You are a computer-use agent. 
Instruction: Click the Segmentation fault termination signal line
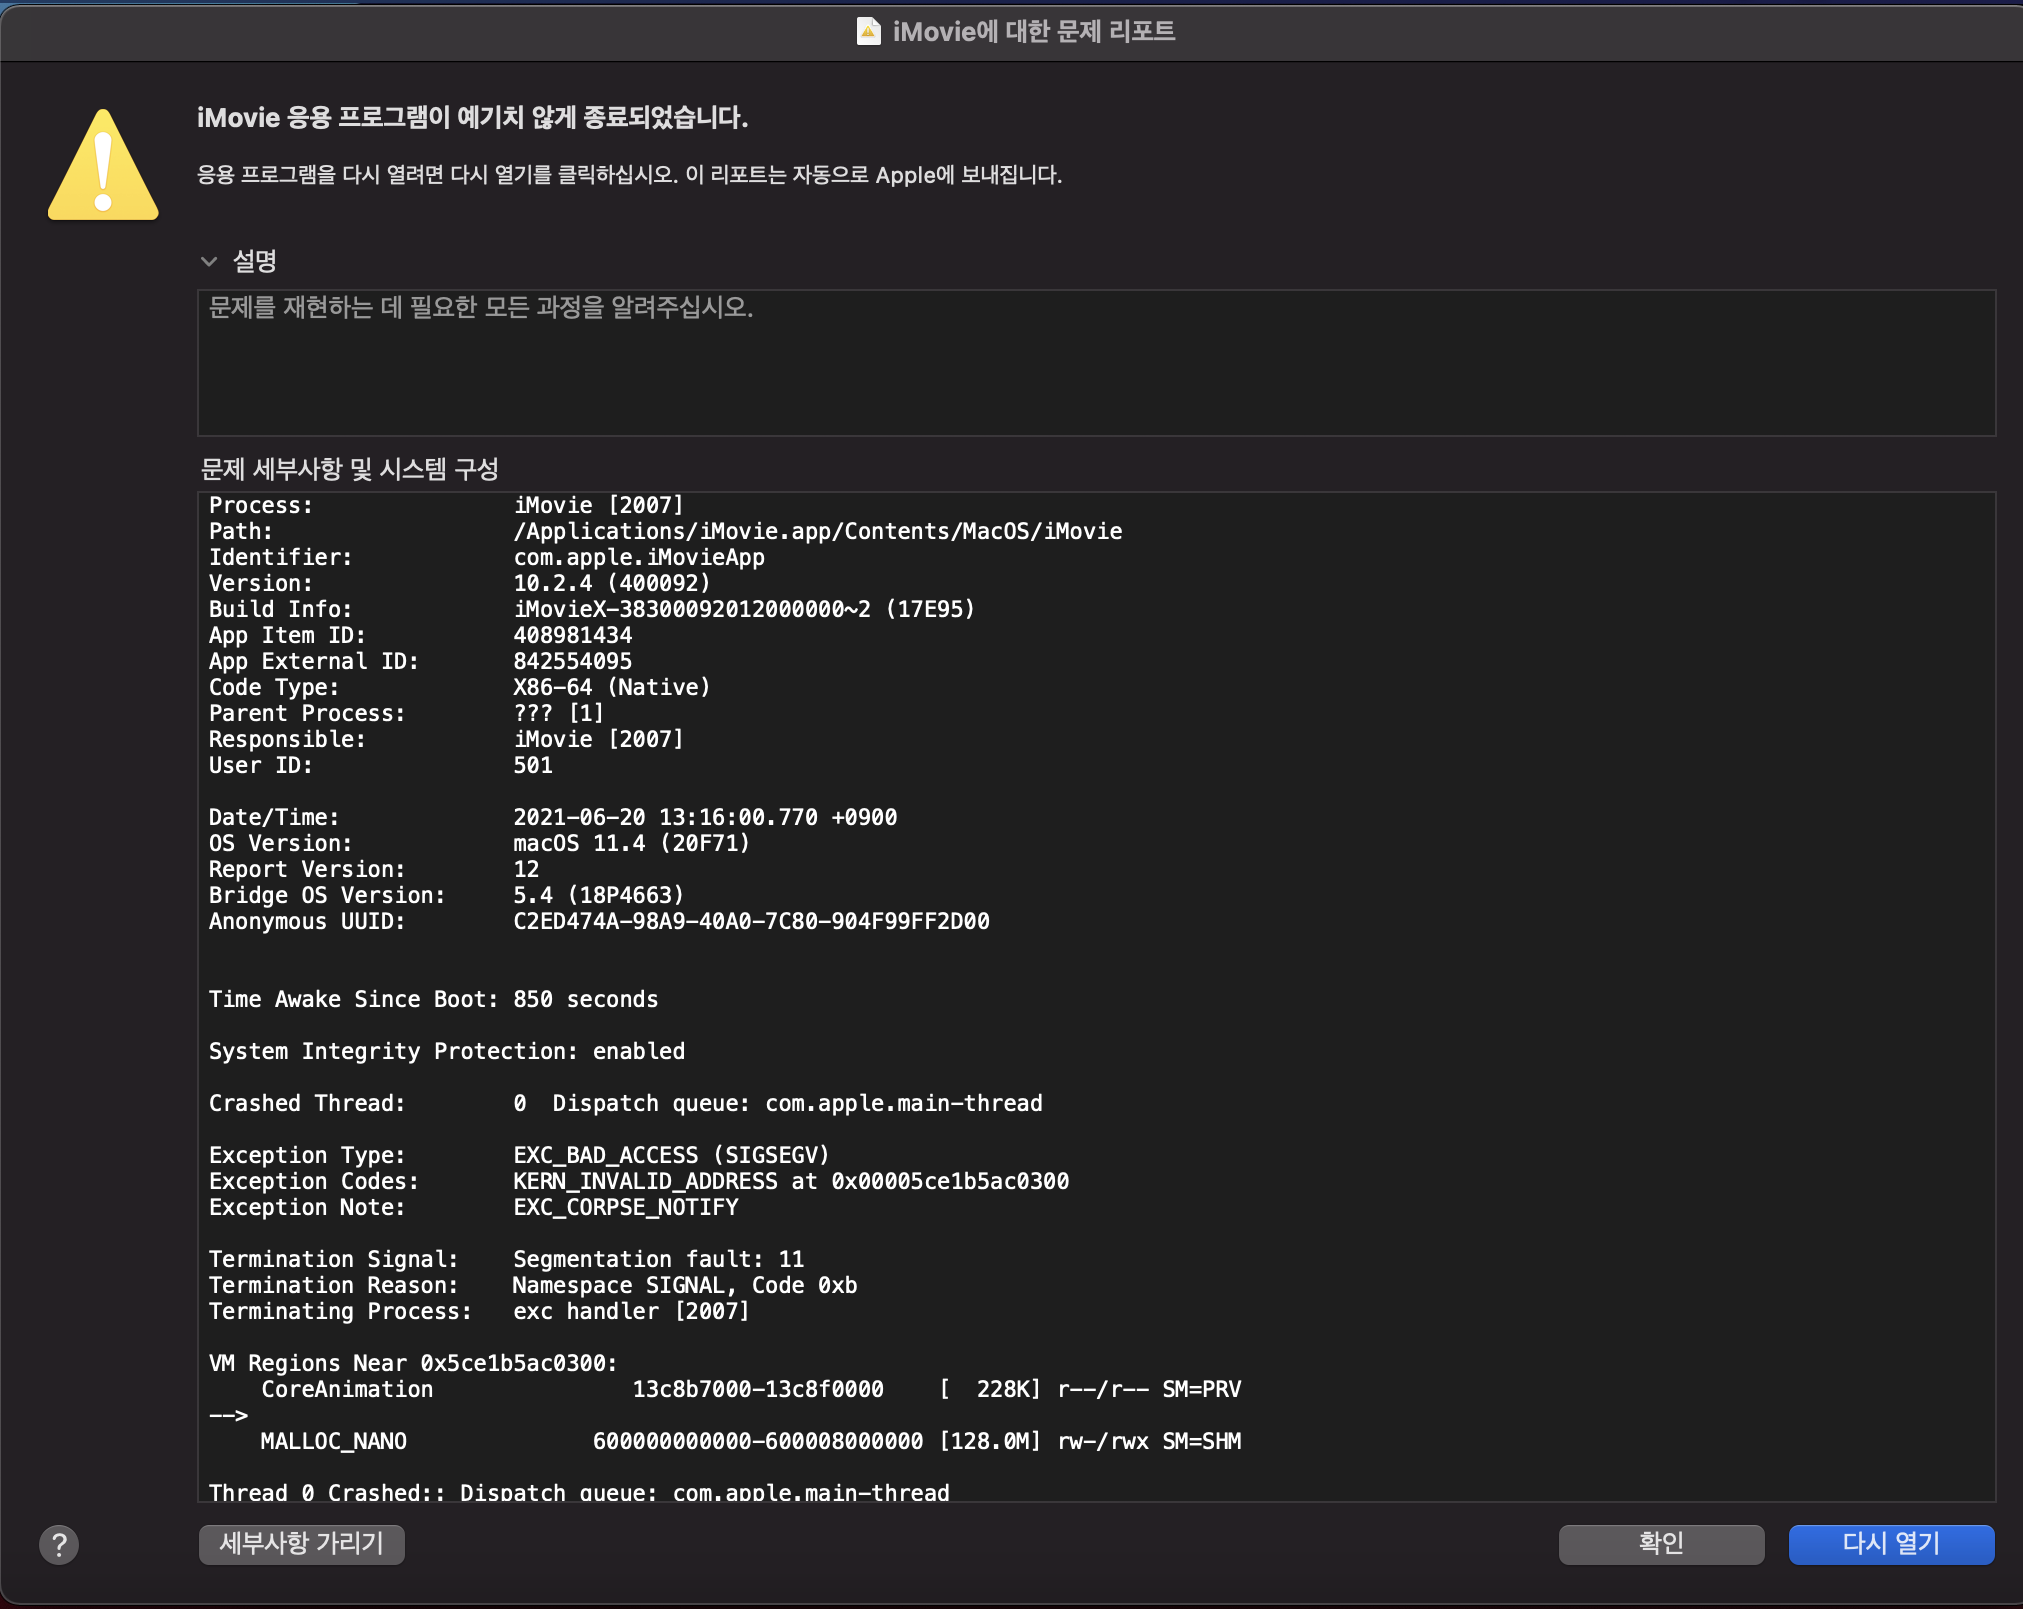pyautogui.click(x=657, y=1259)
